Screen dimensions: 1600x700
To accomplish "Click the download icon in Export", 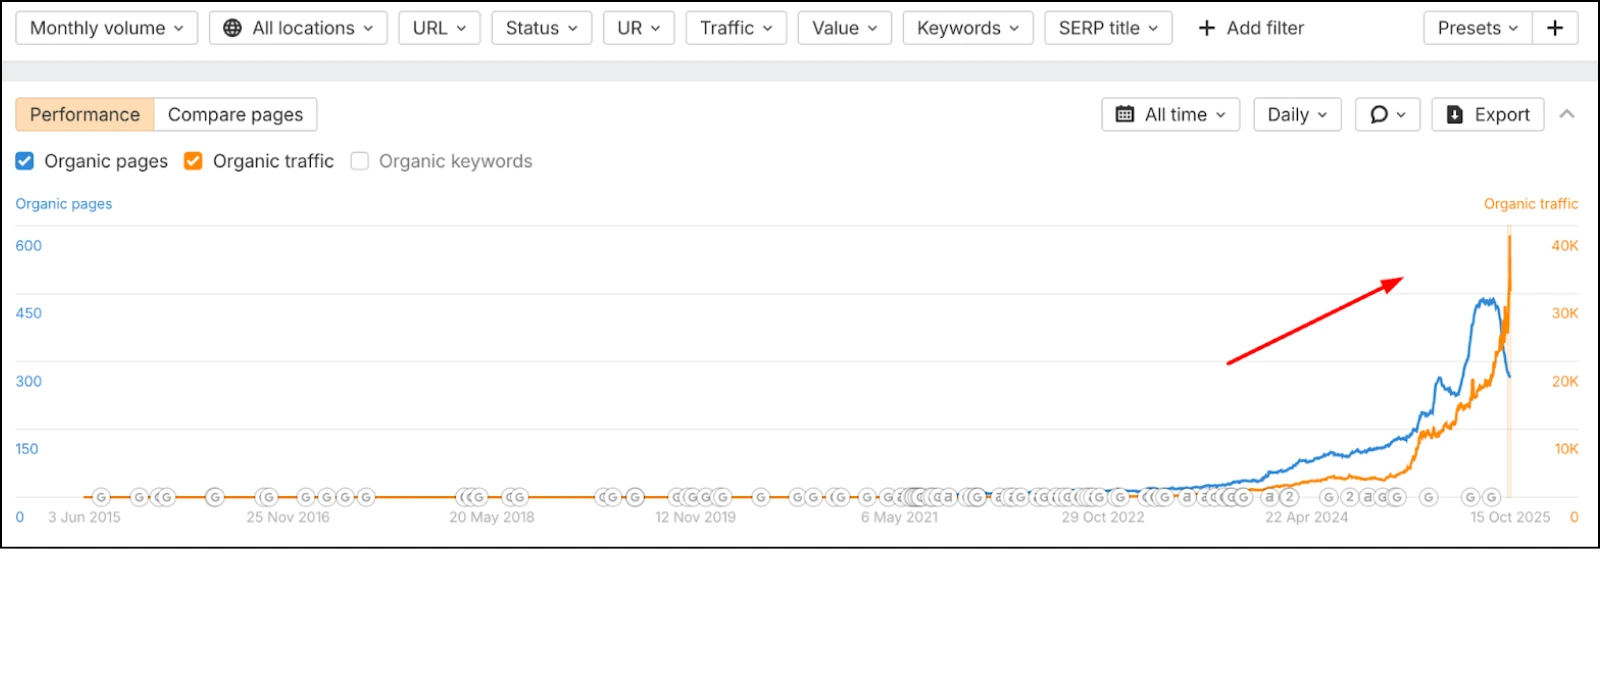I will coord(1455,114).
